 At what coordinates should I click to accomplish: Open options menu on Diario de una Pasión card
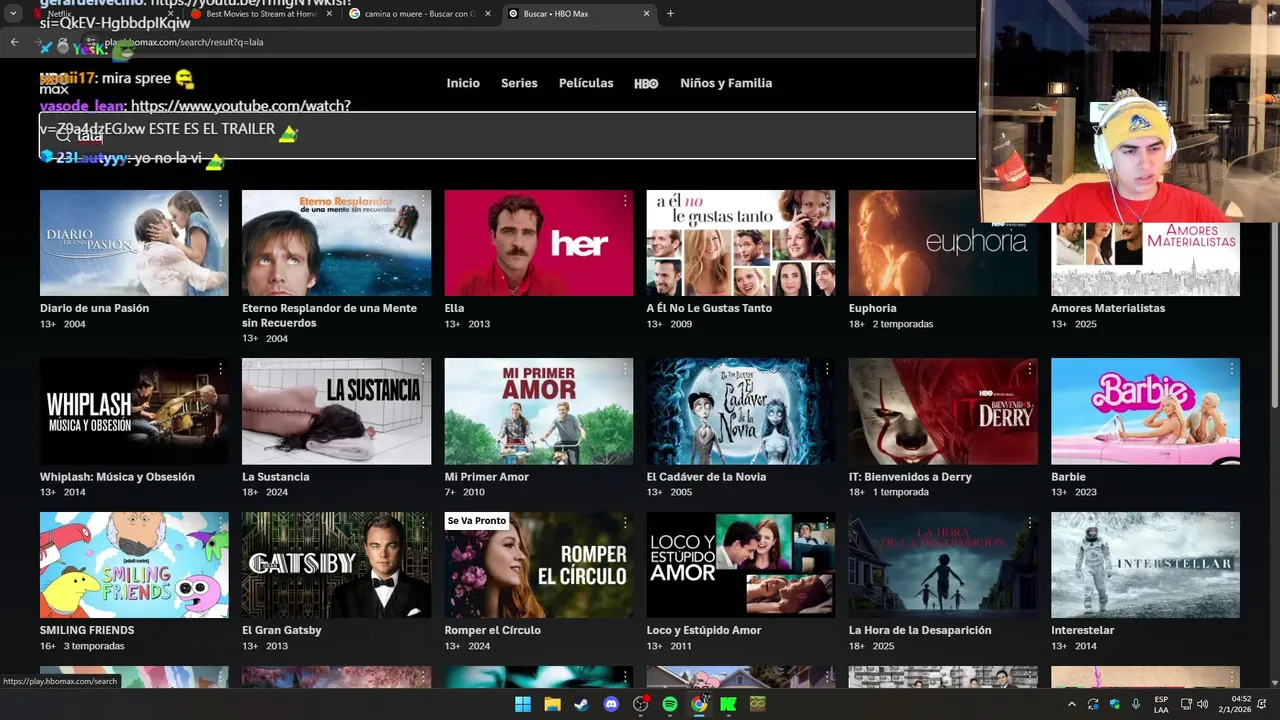pos(220,201)
